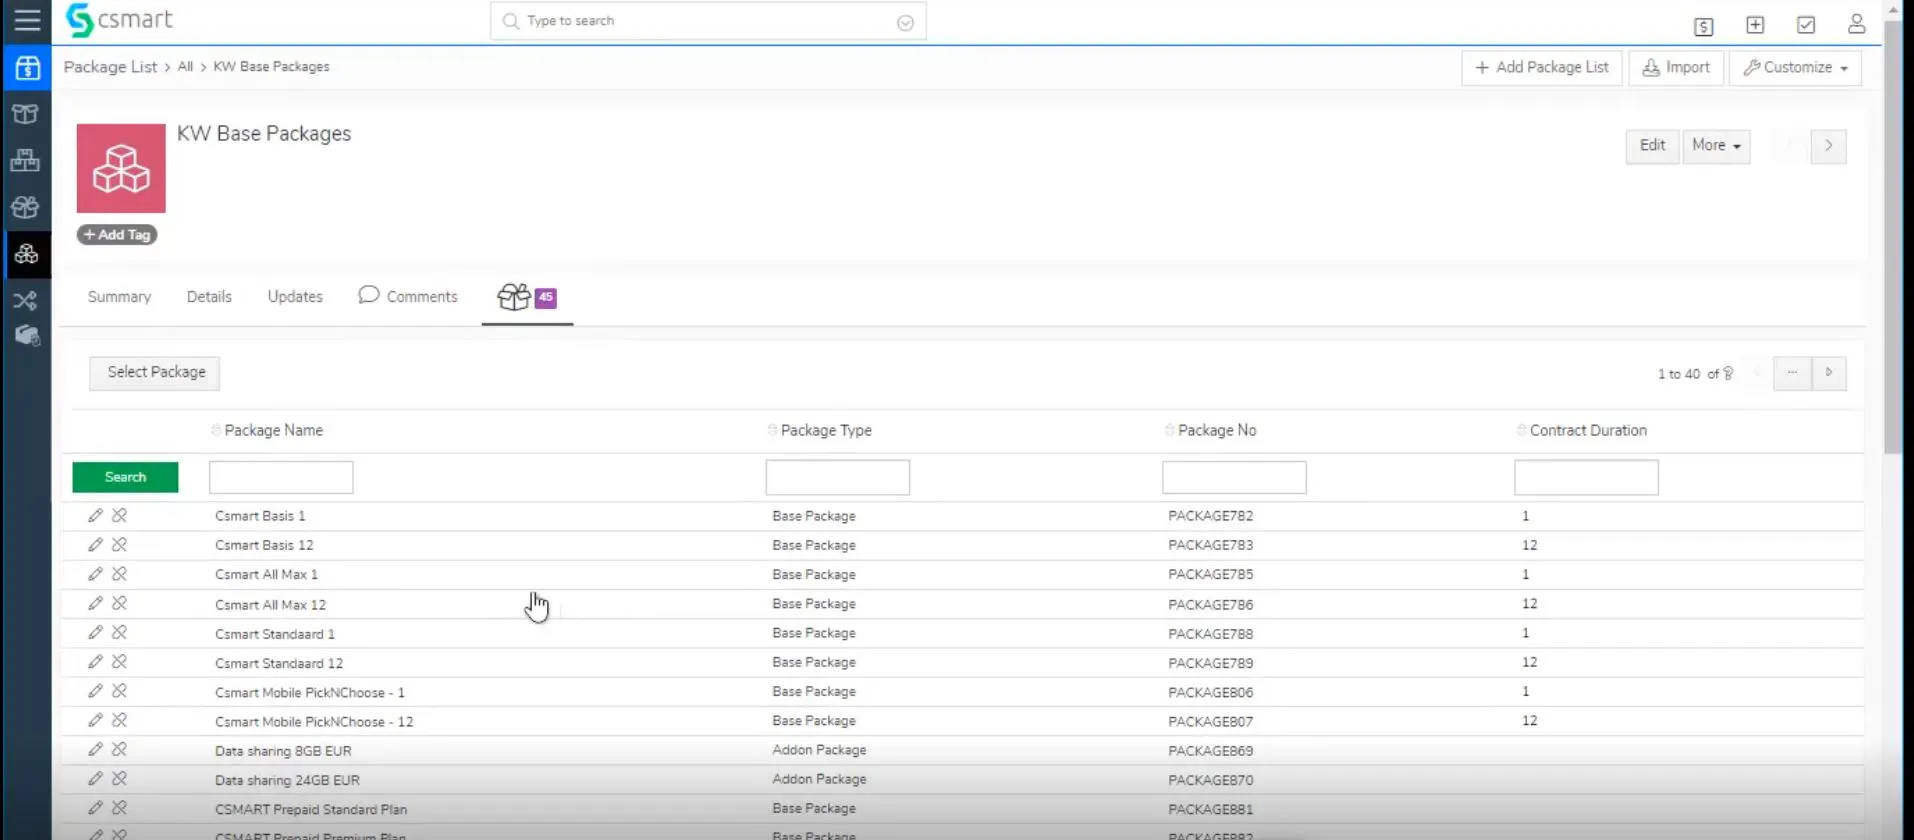Switch to the Details tab
Screen dimensions: 1914x840
209,296
